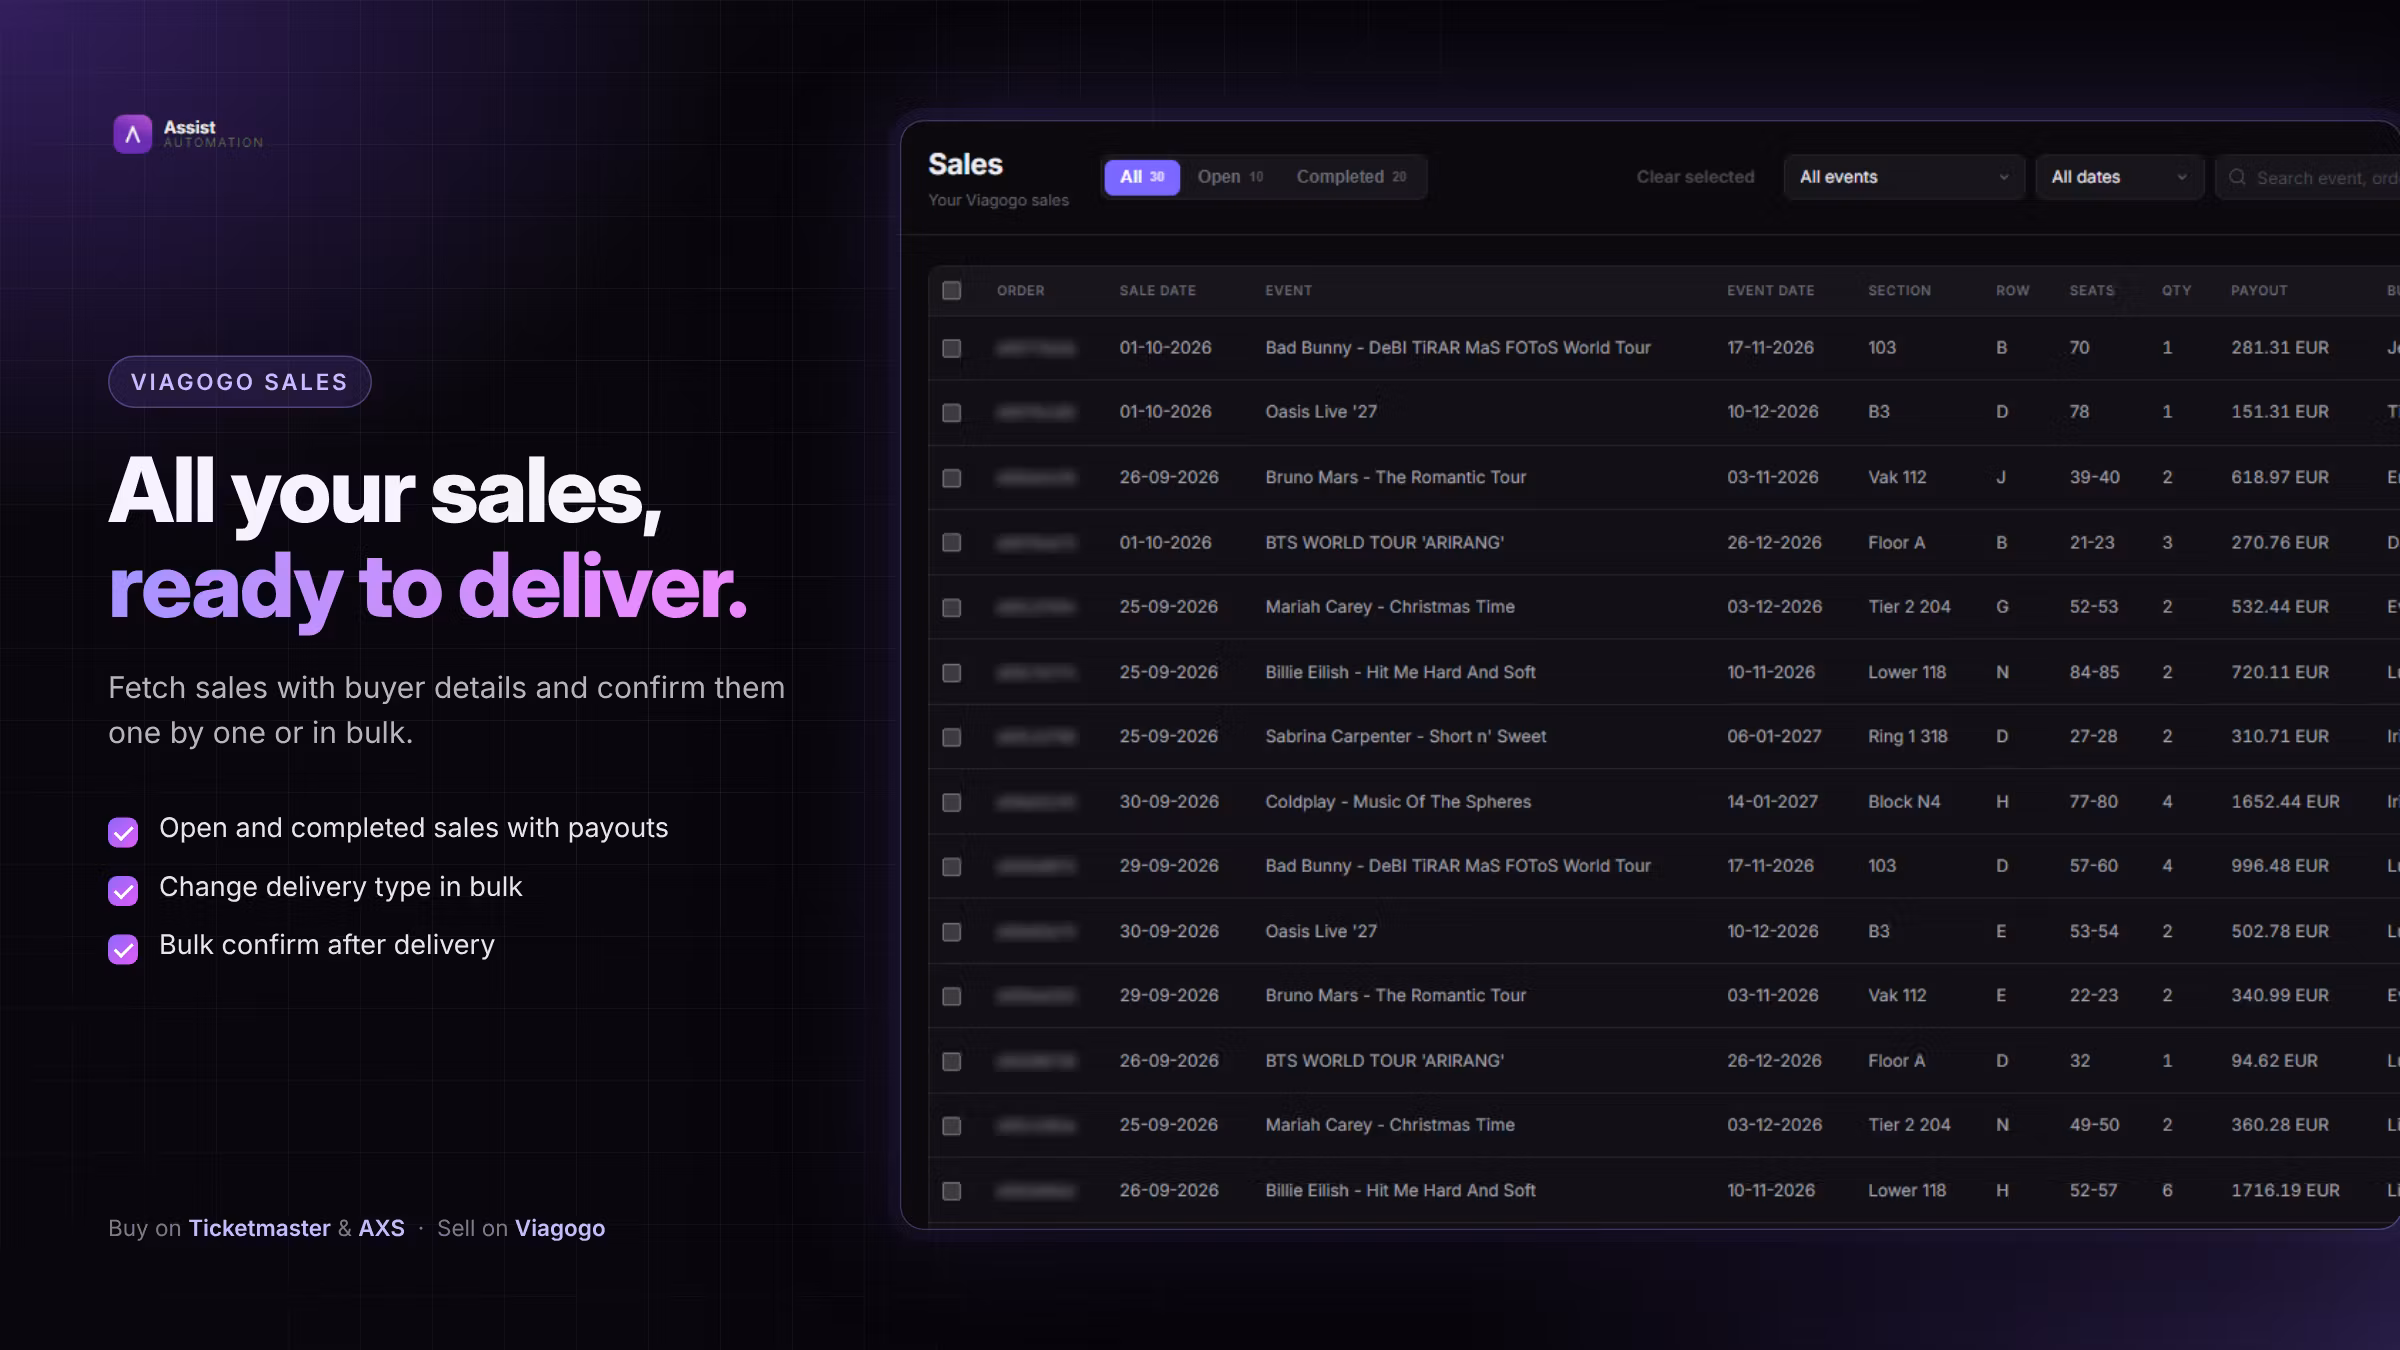
Task: Open the All dates dropdown
Action: tap(2119, 177)
